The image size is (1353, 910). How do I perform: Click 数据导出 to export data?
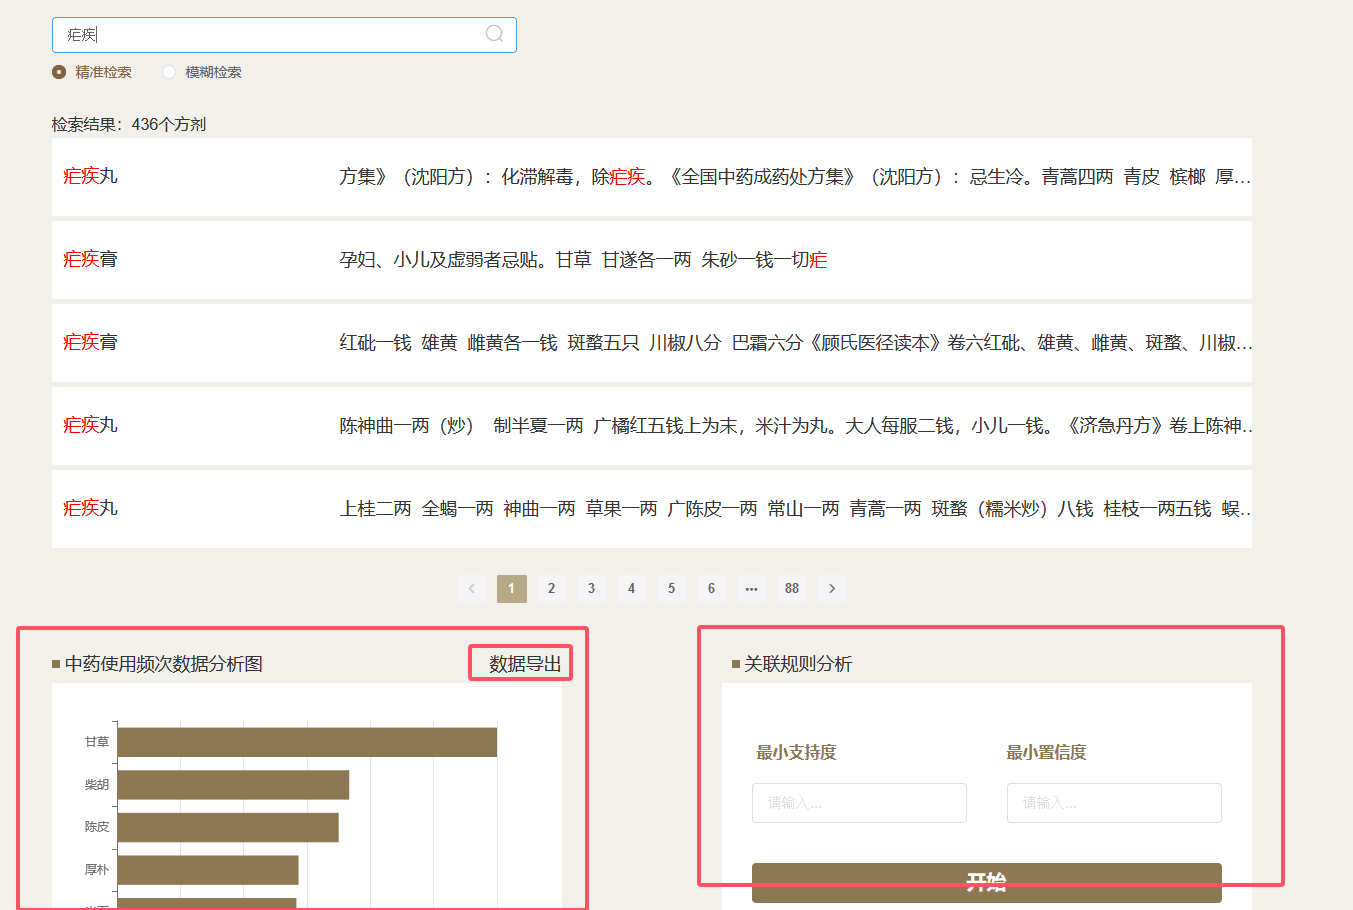click(524, 664)
